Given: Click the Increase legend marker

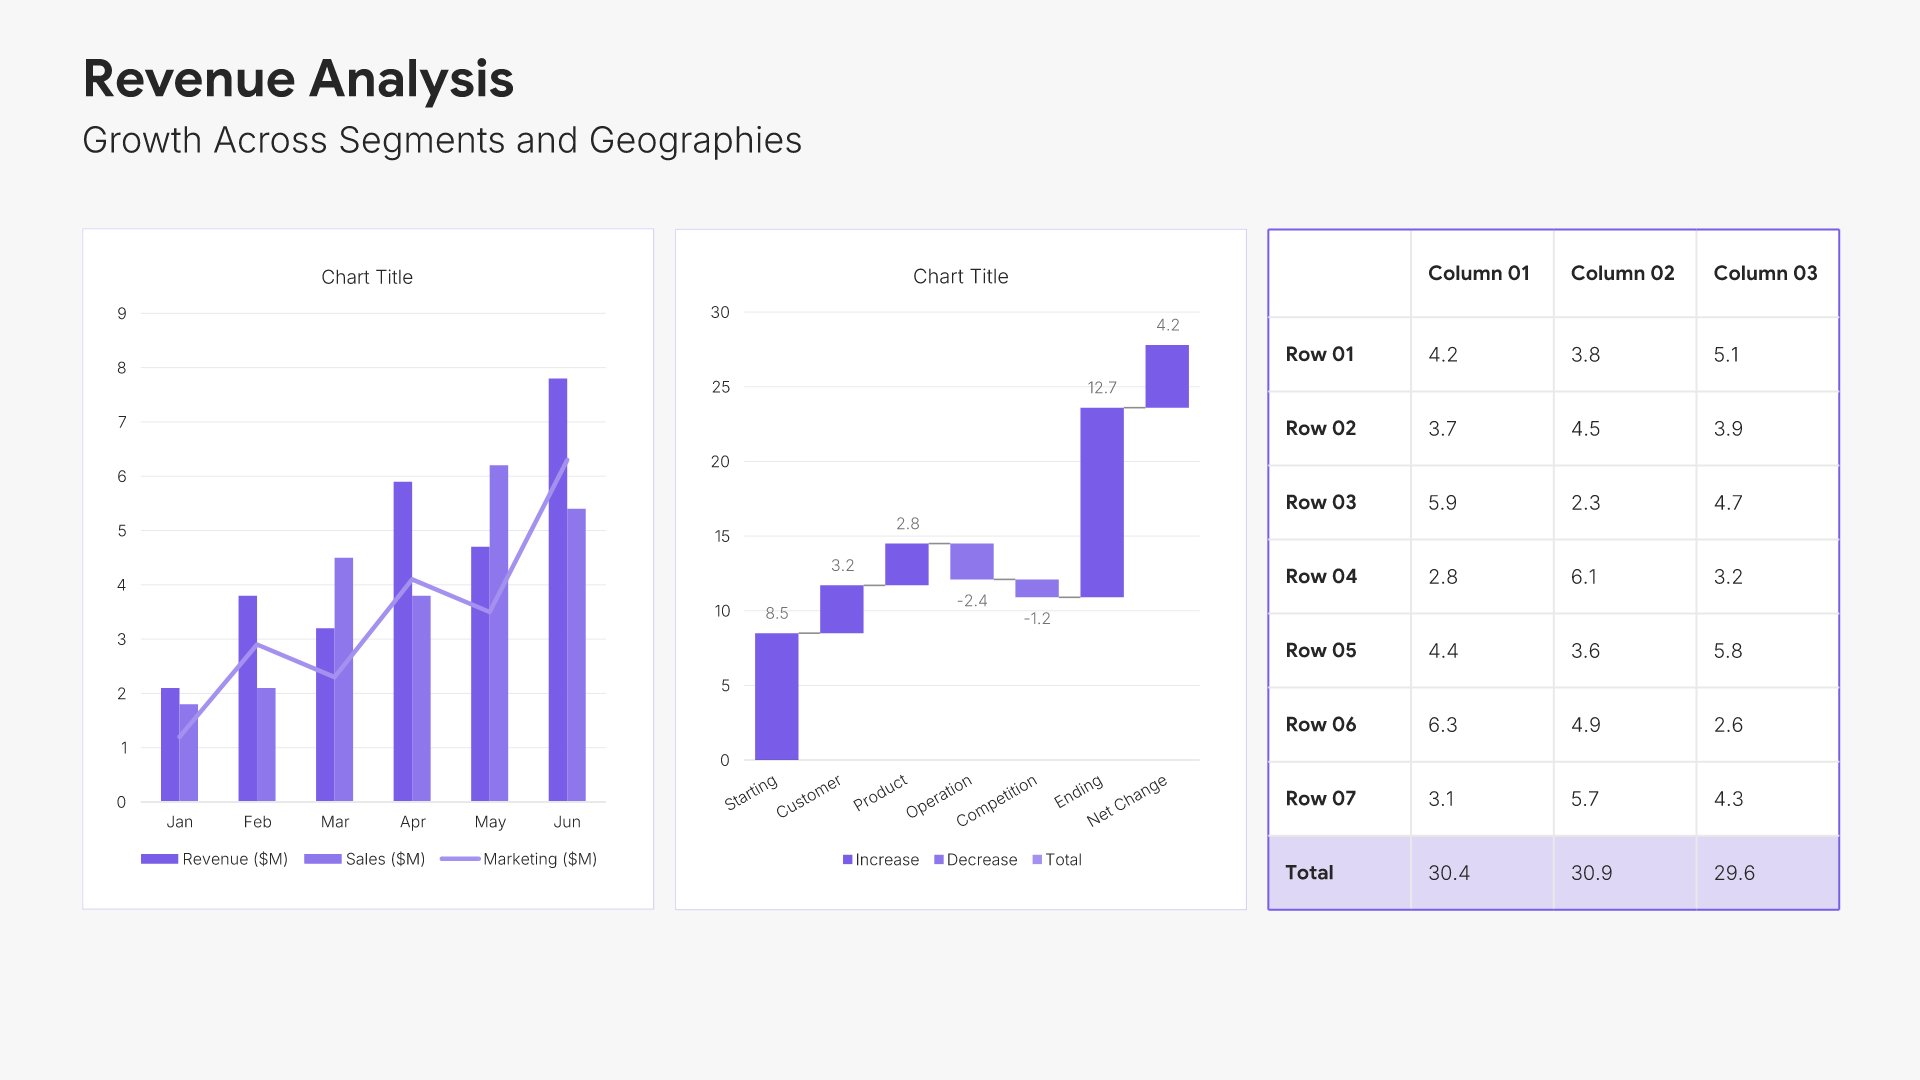Looking at the screenshot, I should (848, 860).
